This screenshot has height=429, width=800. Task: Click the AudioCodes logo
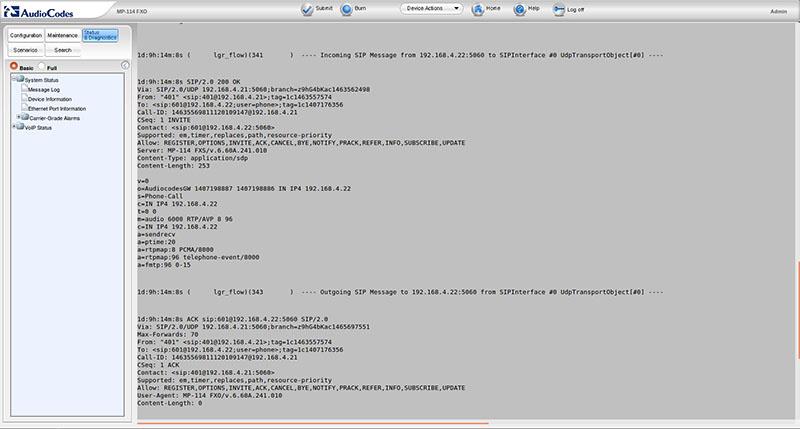tap(39, 11)
